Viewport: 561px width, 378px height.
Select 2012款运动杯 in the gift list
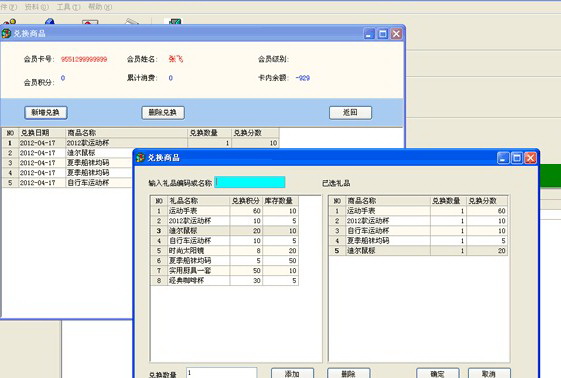coord(224,221)
